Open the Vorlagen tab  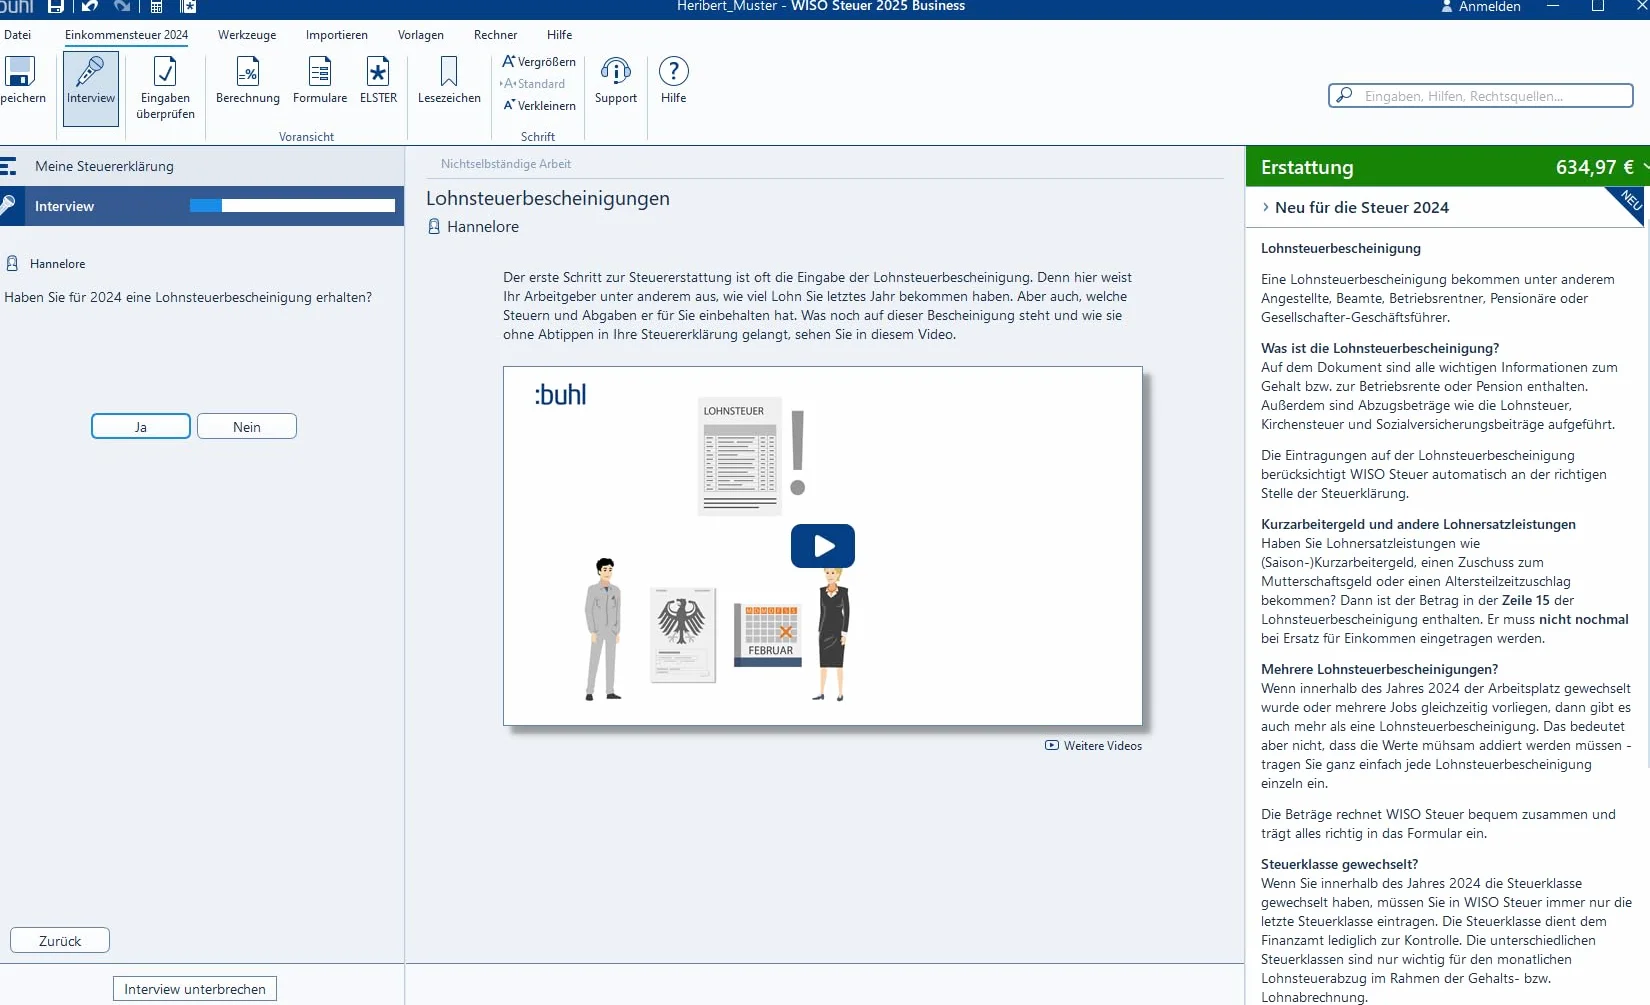point(421,35)
